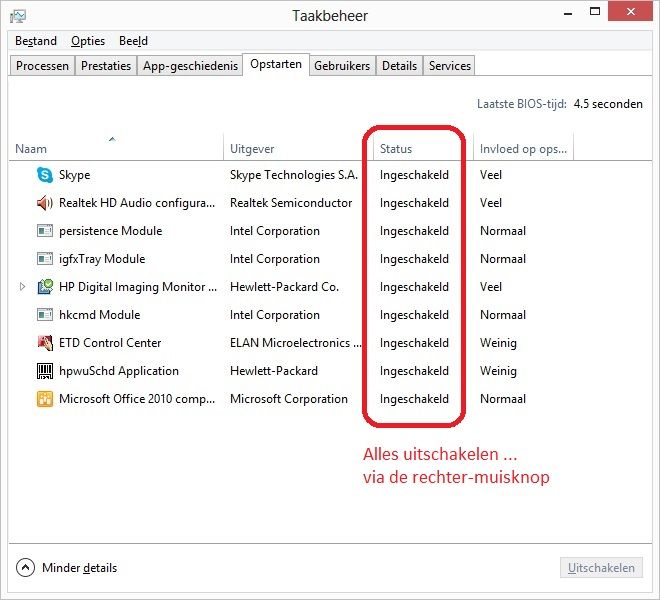Close the Taakbeheer window
The height and width of the screenshot is (600, 660).
[631, 12]
